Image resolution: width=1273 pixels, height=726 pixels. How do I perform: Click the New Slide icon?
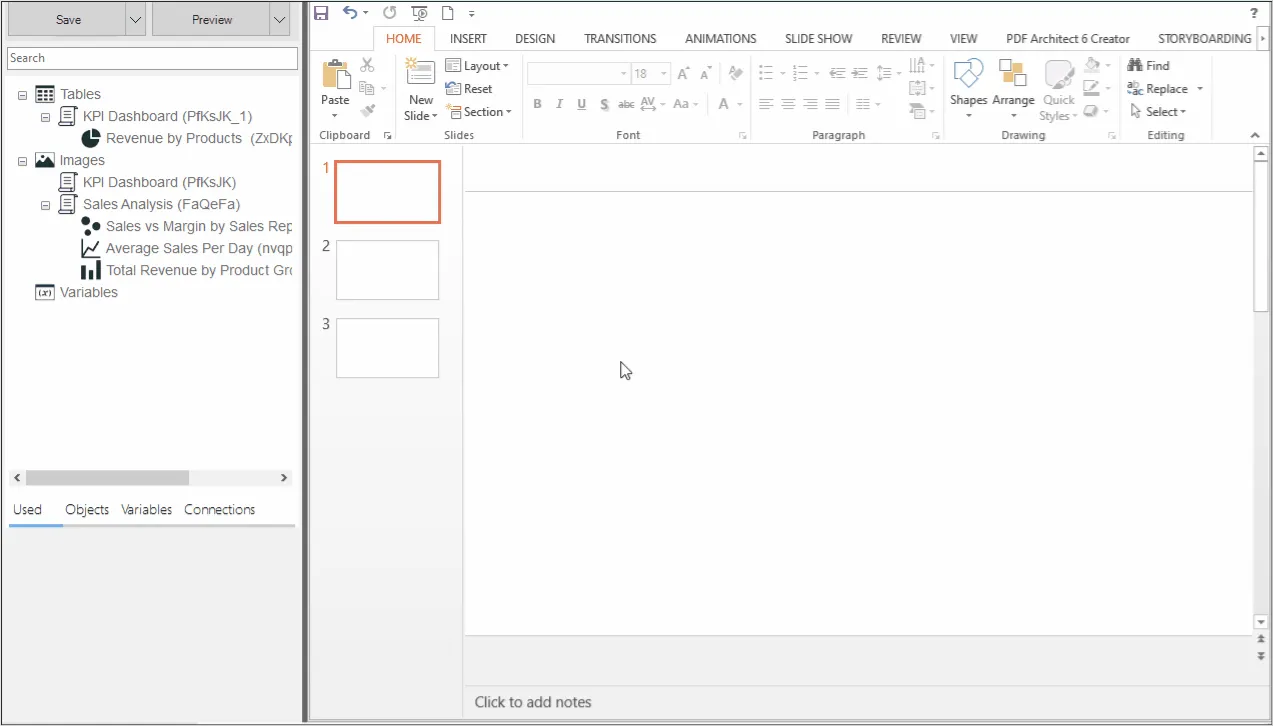pyautogui.click(x=420, y=75)
